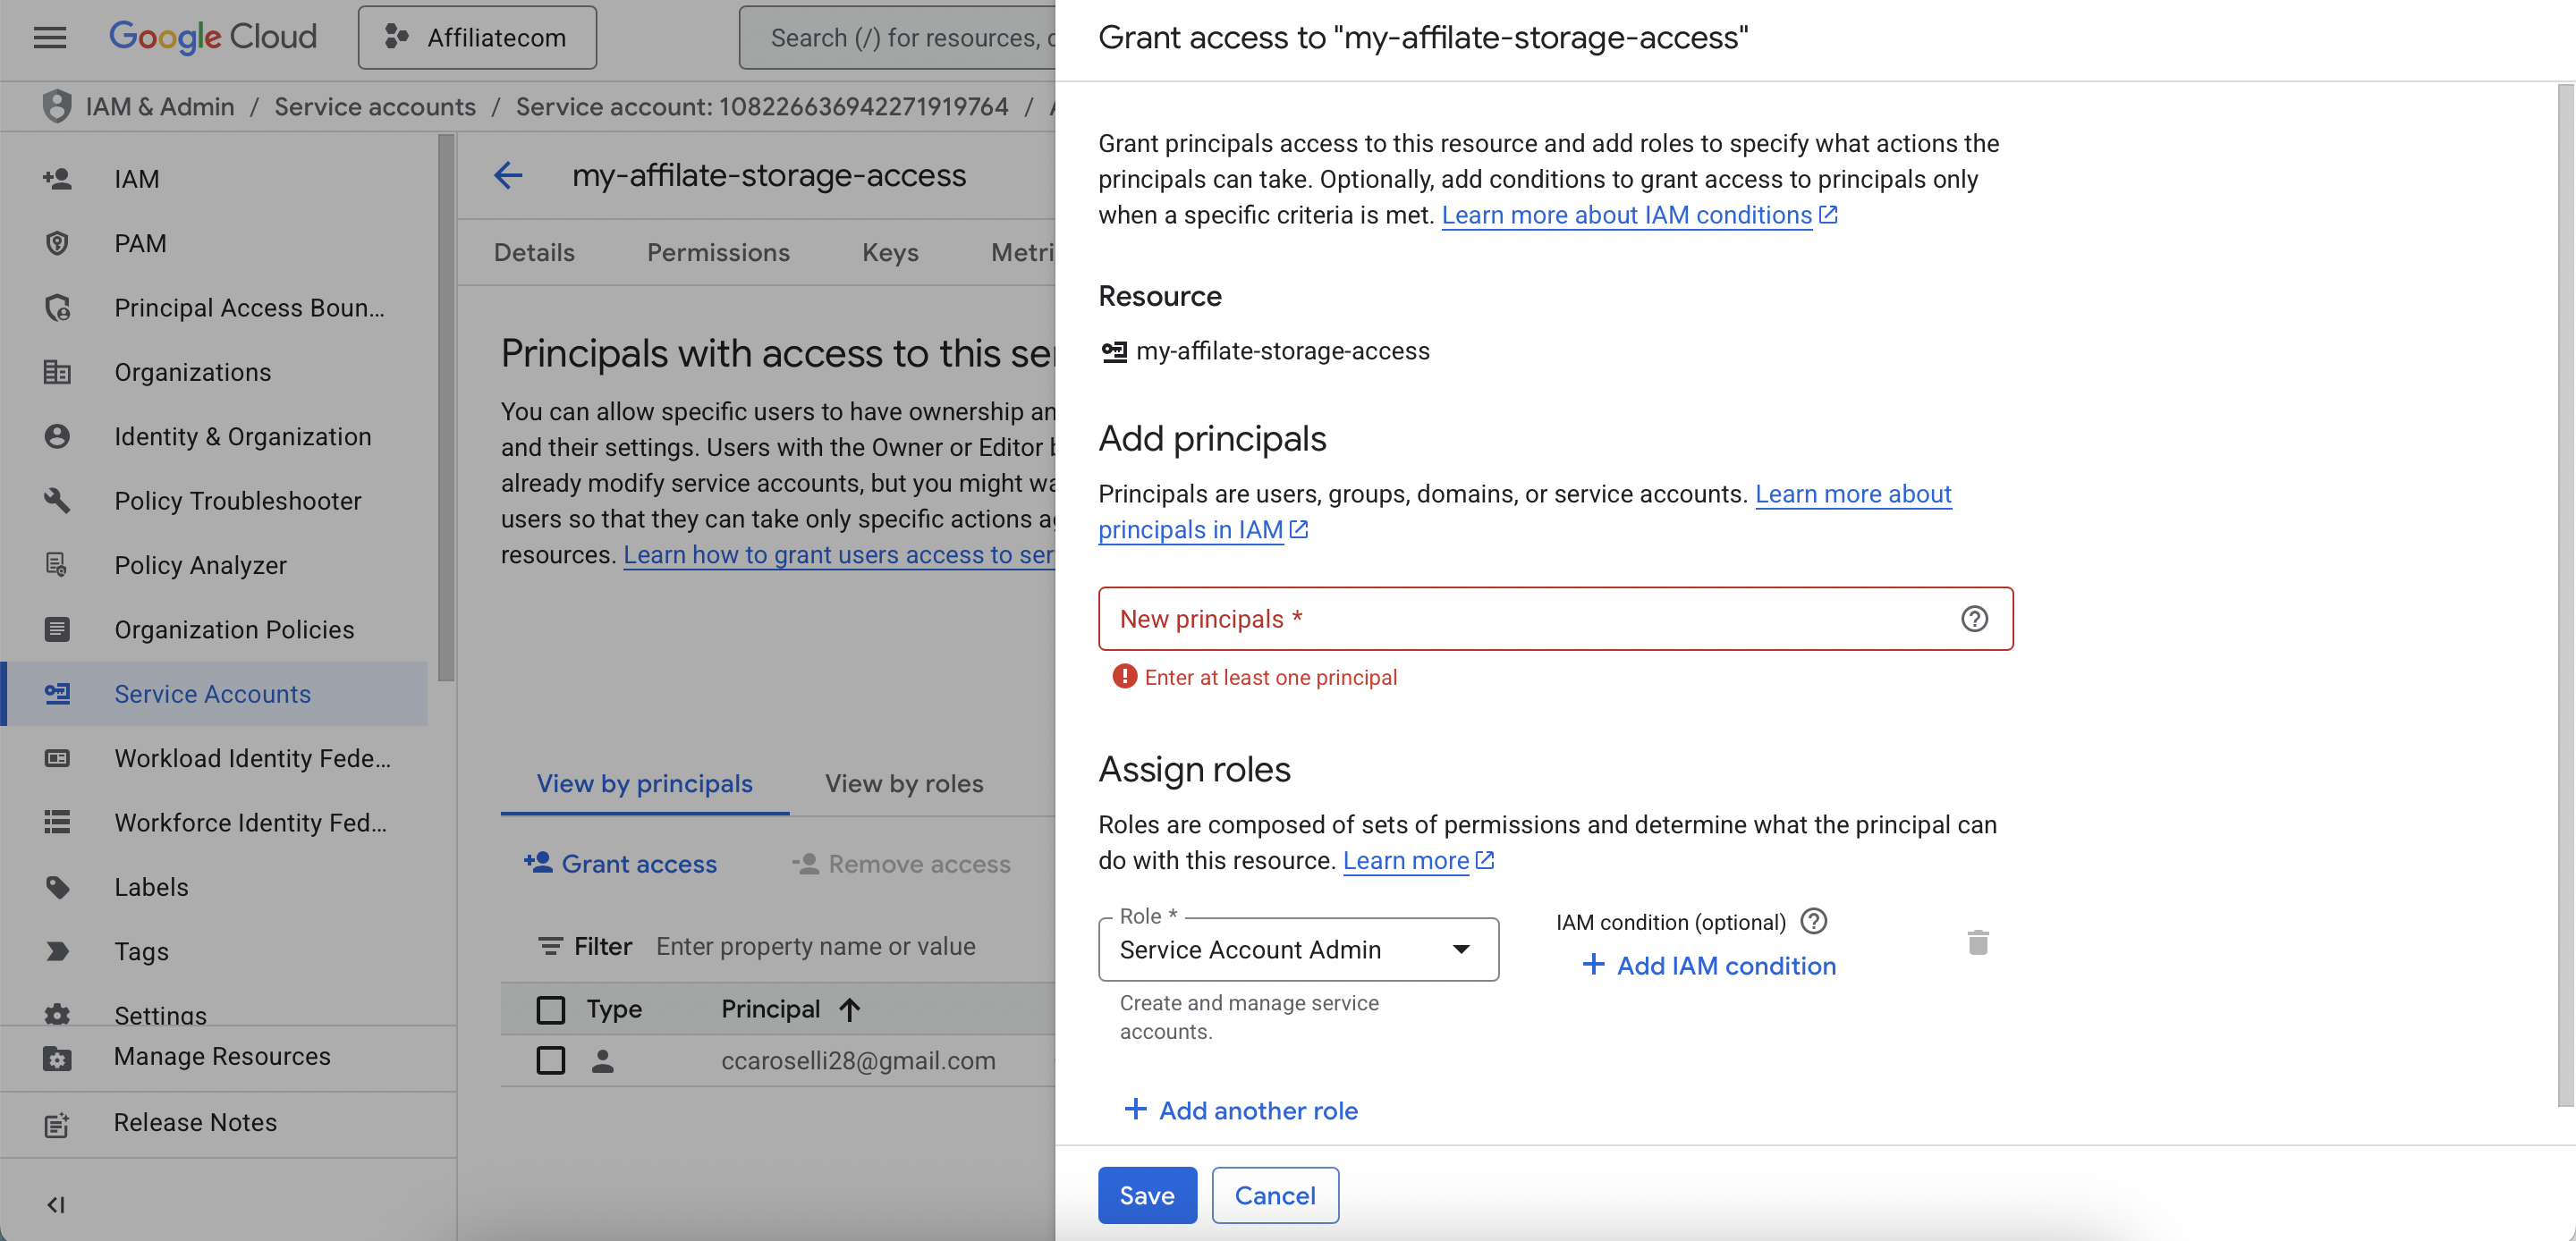
Task: Click Add another role
Action: [1241, 1110]
